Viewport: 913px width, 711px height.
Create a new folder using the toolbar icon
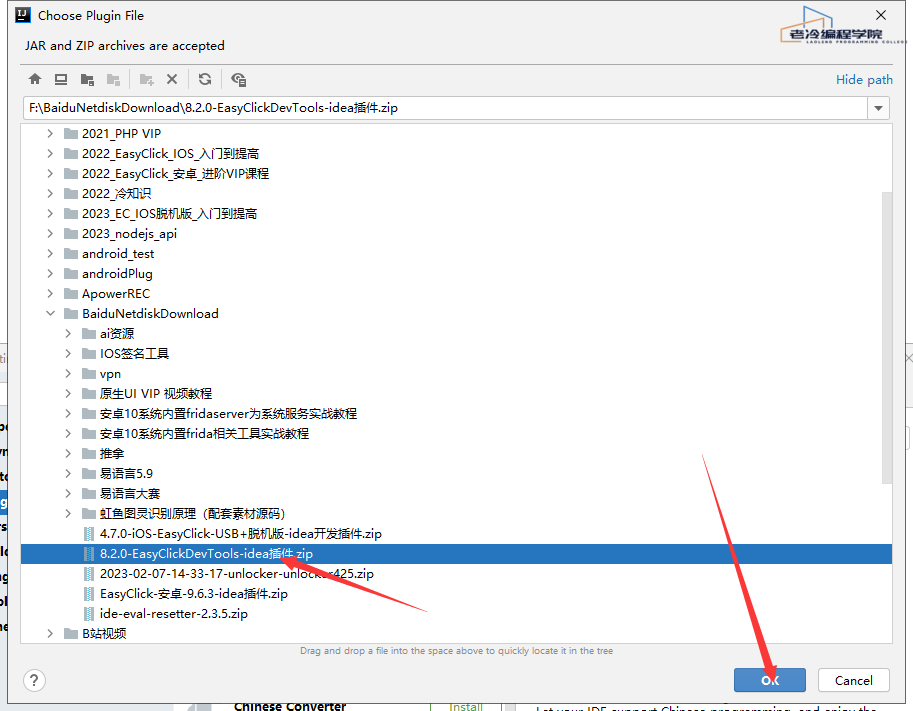coord(146,79)
